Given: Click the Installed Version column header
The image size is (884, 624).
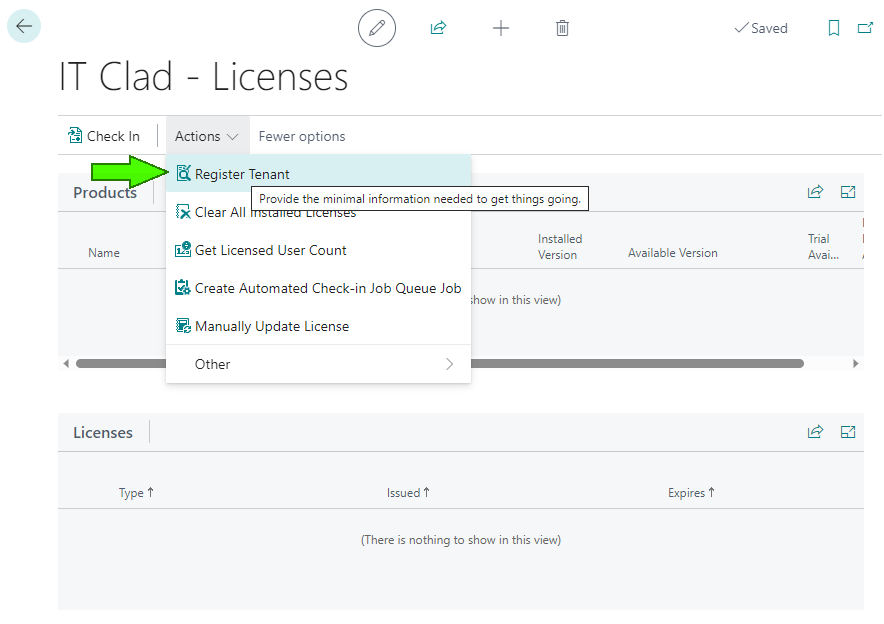Looking at the screenshot, I should [x=560, y=247].
